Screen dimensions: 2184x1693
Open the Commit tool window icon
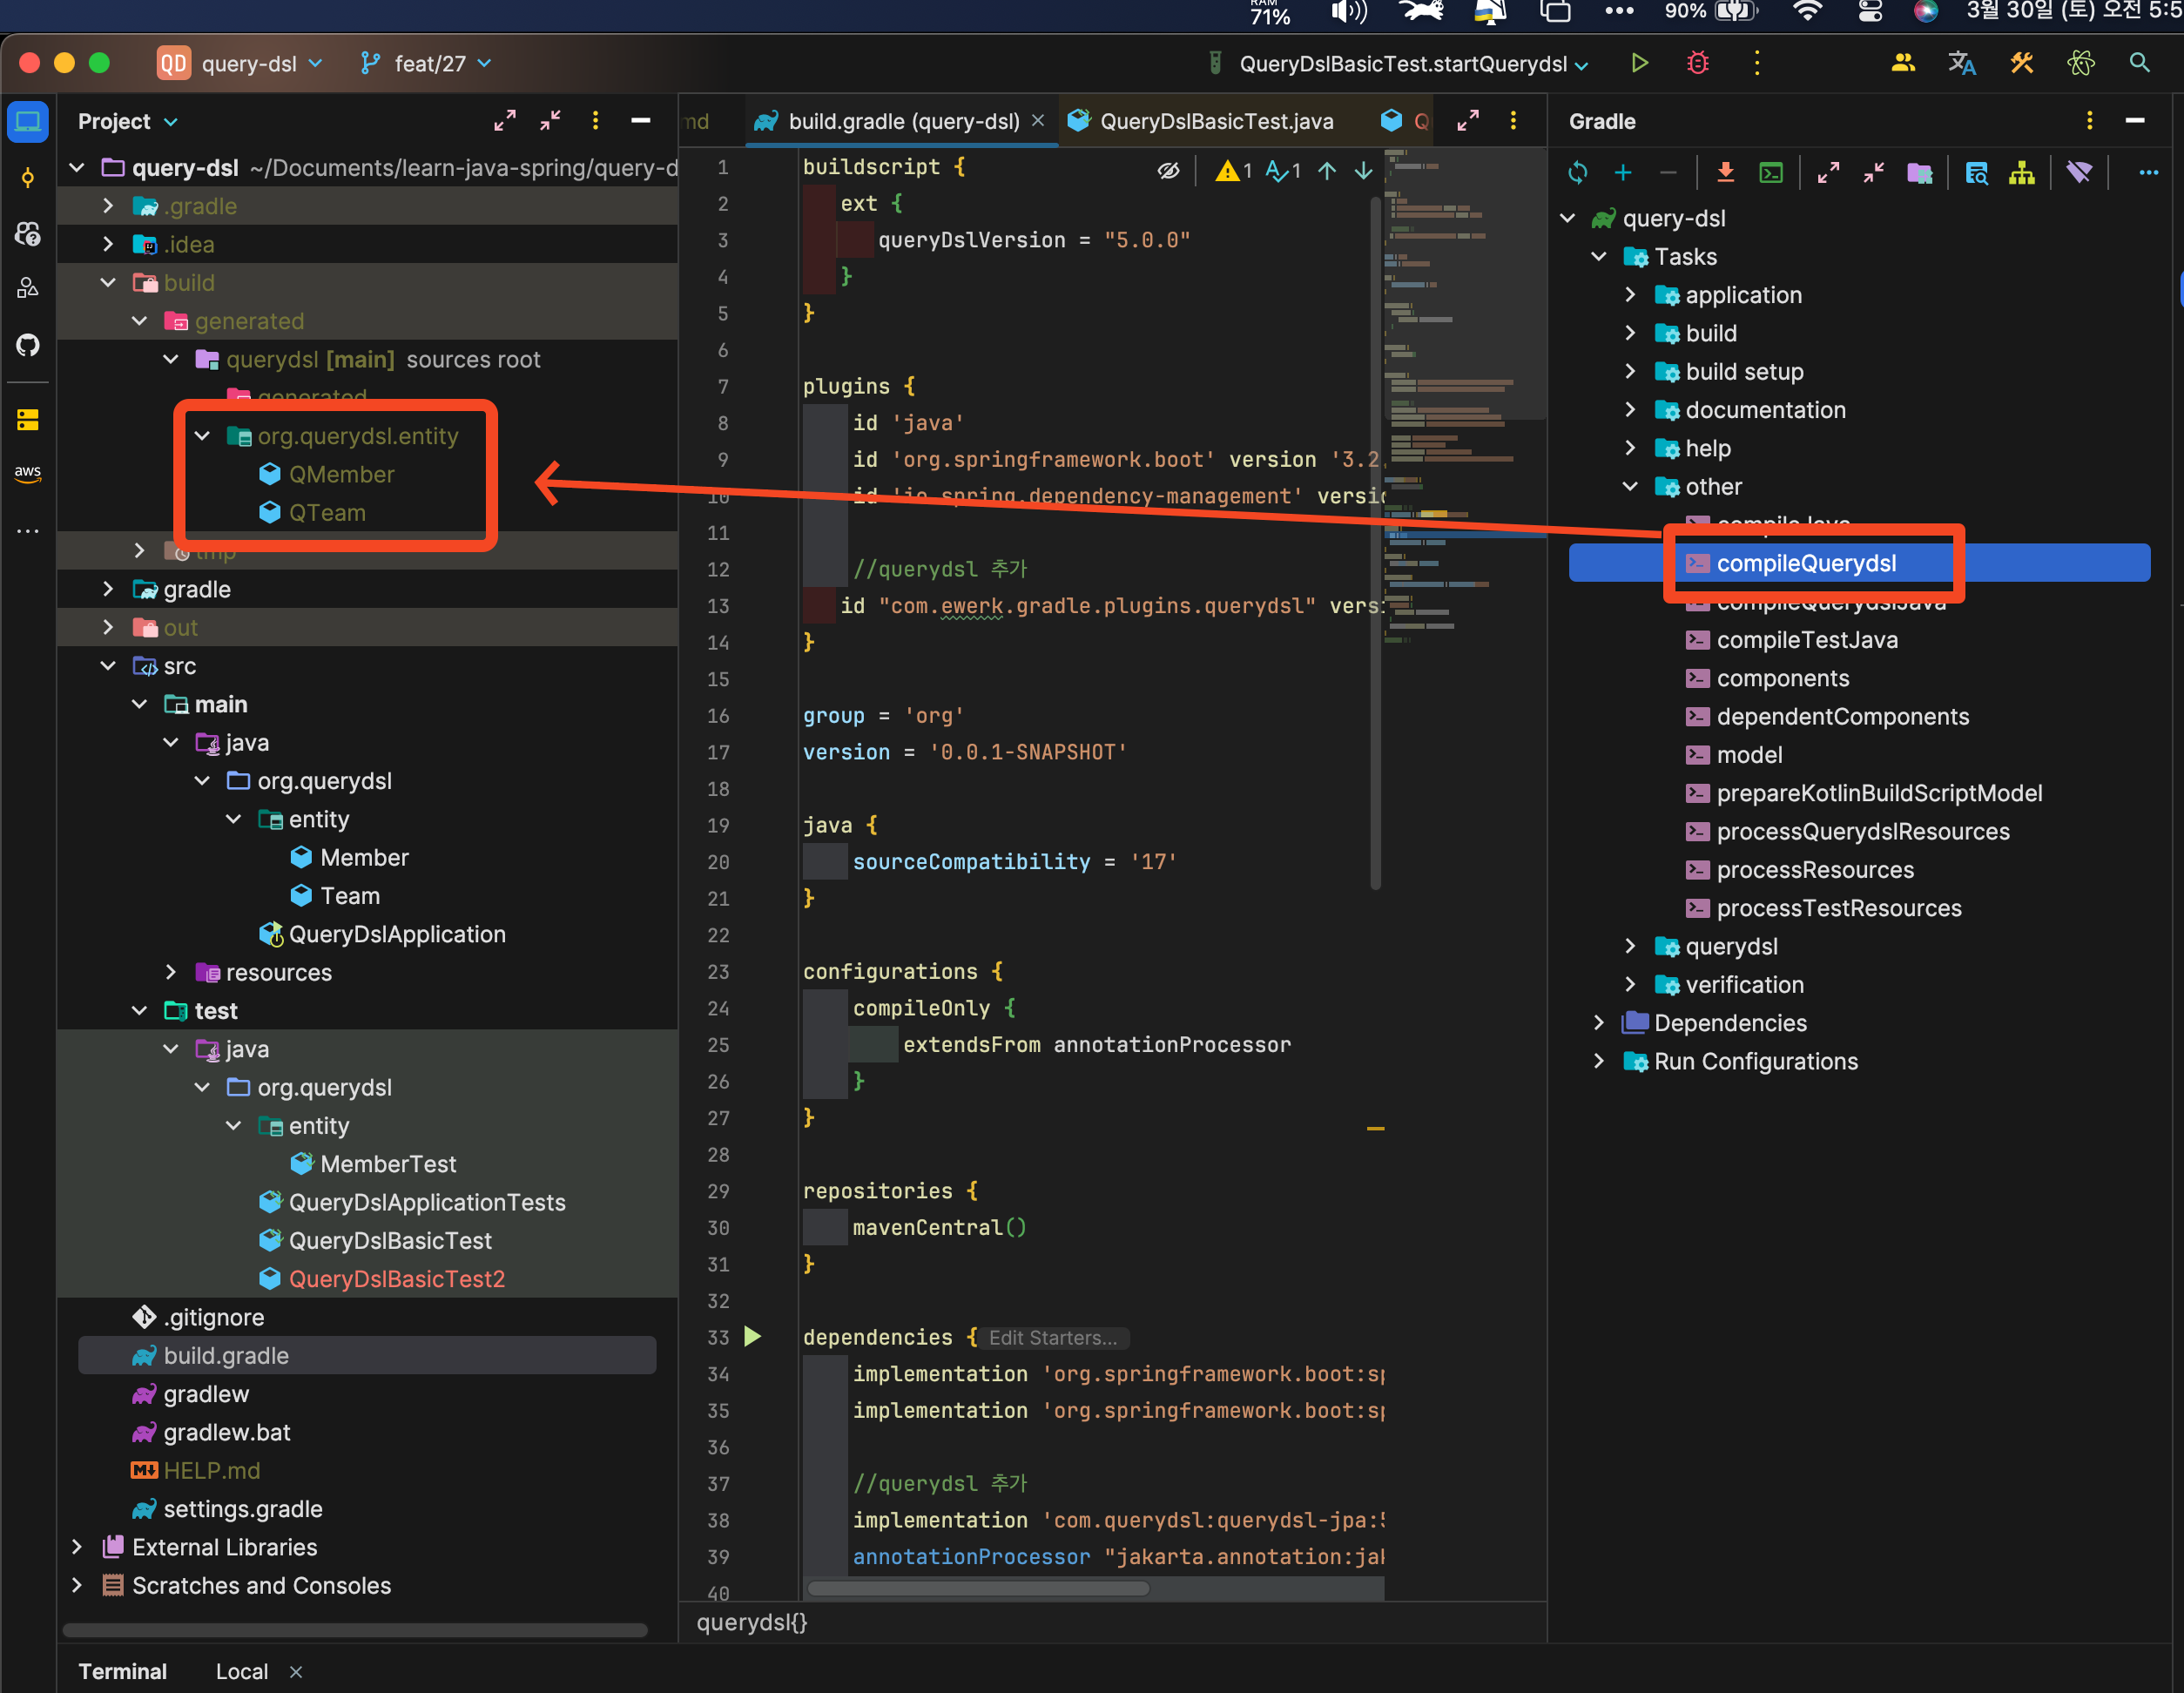pyautogui.click(x=27, y=178)
